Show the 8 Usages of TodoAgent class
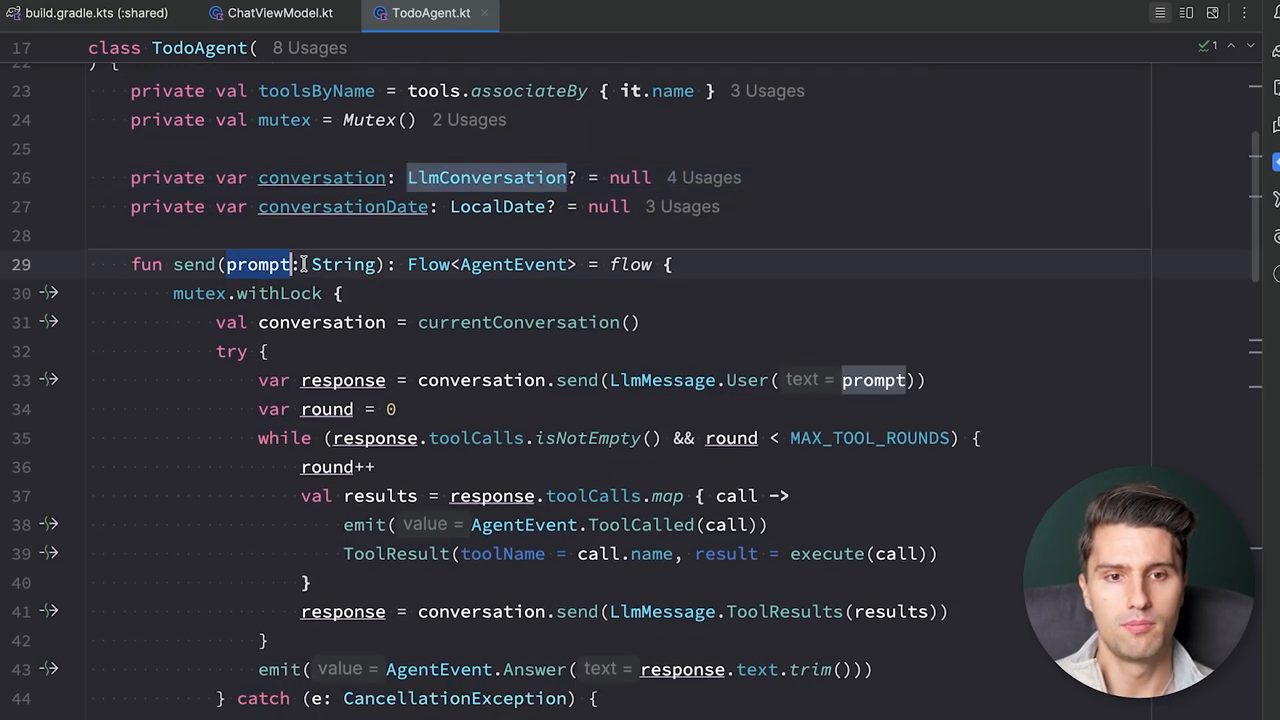 point(309,48)
